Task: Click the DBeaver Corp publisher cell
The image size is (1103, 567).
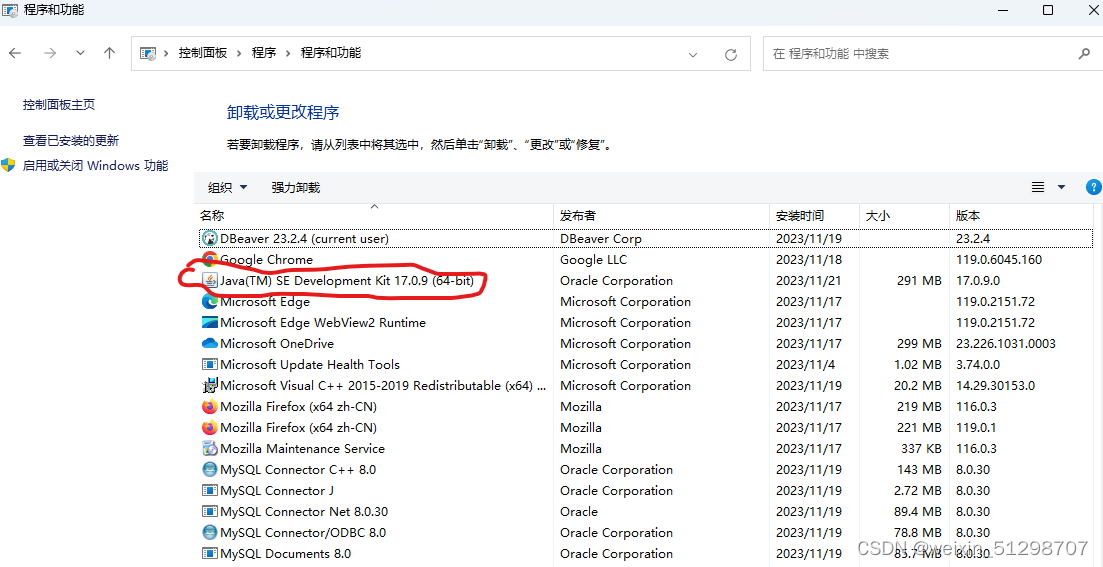Action: tap(601, 238)
